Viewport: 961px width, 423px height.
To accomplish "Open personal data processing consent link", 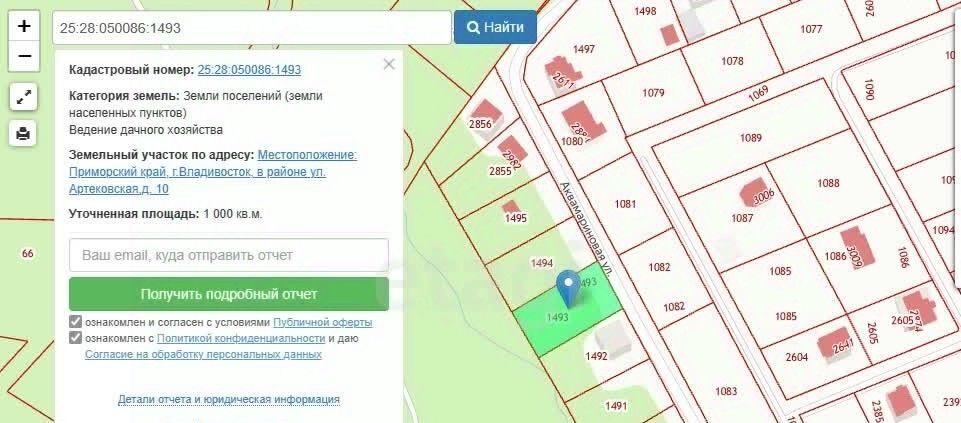I will click(x=203, y=354).
